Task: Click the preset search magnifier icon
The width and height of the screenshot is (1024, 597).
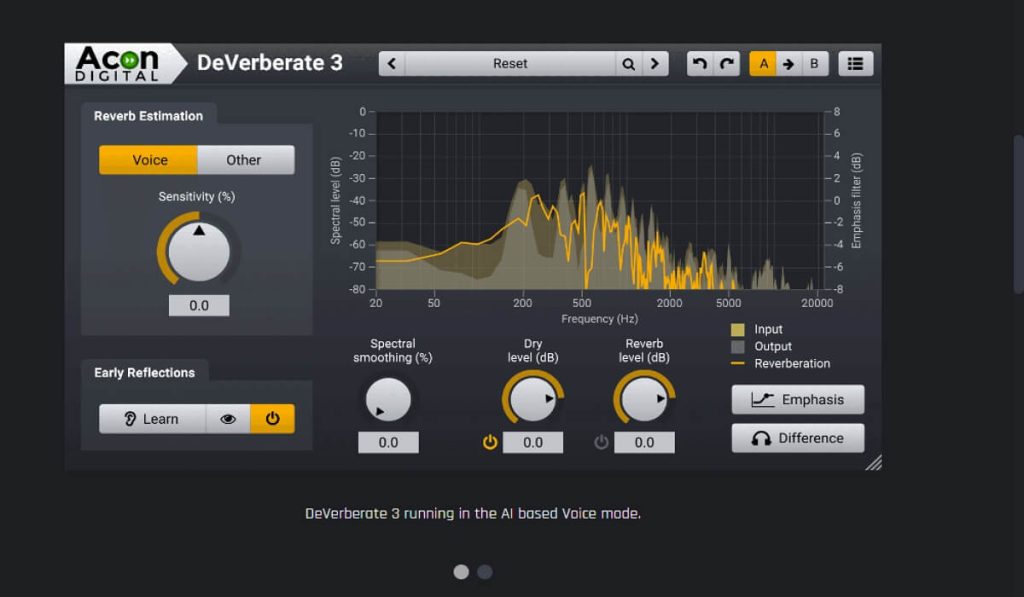Action: (628, 64)
